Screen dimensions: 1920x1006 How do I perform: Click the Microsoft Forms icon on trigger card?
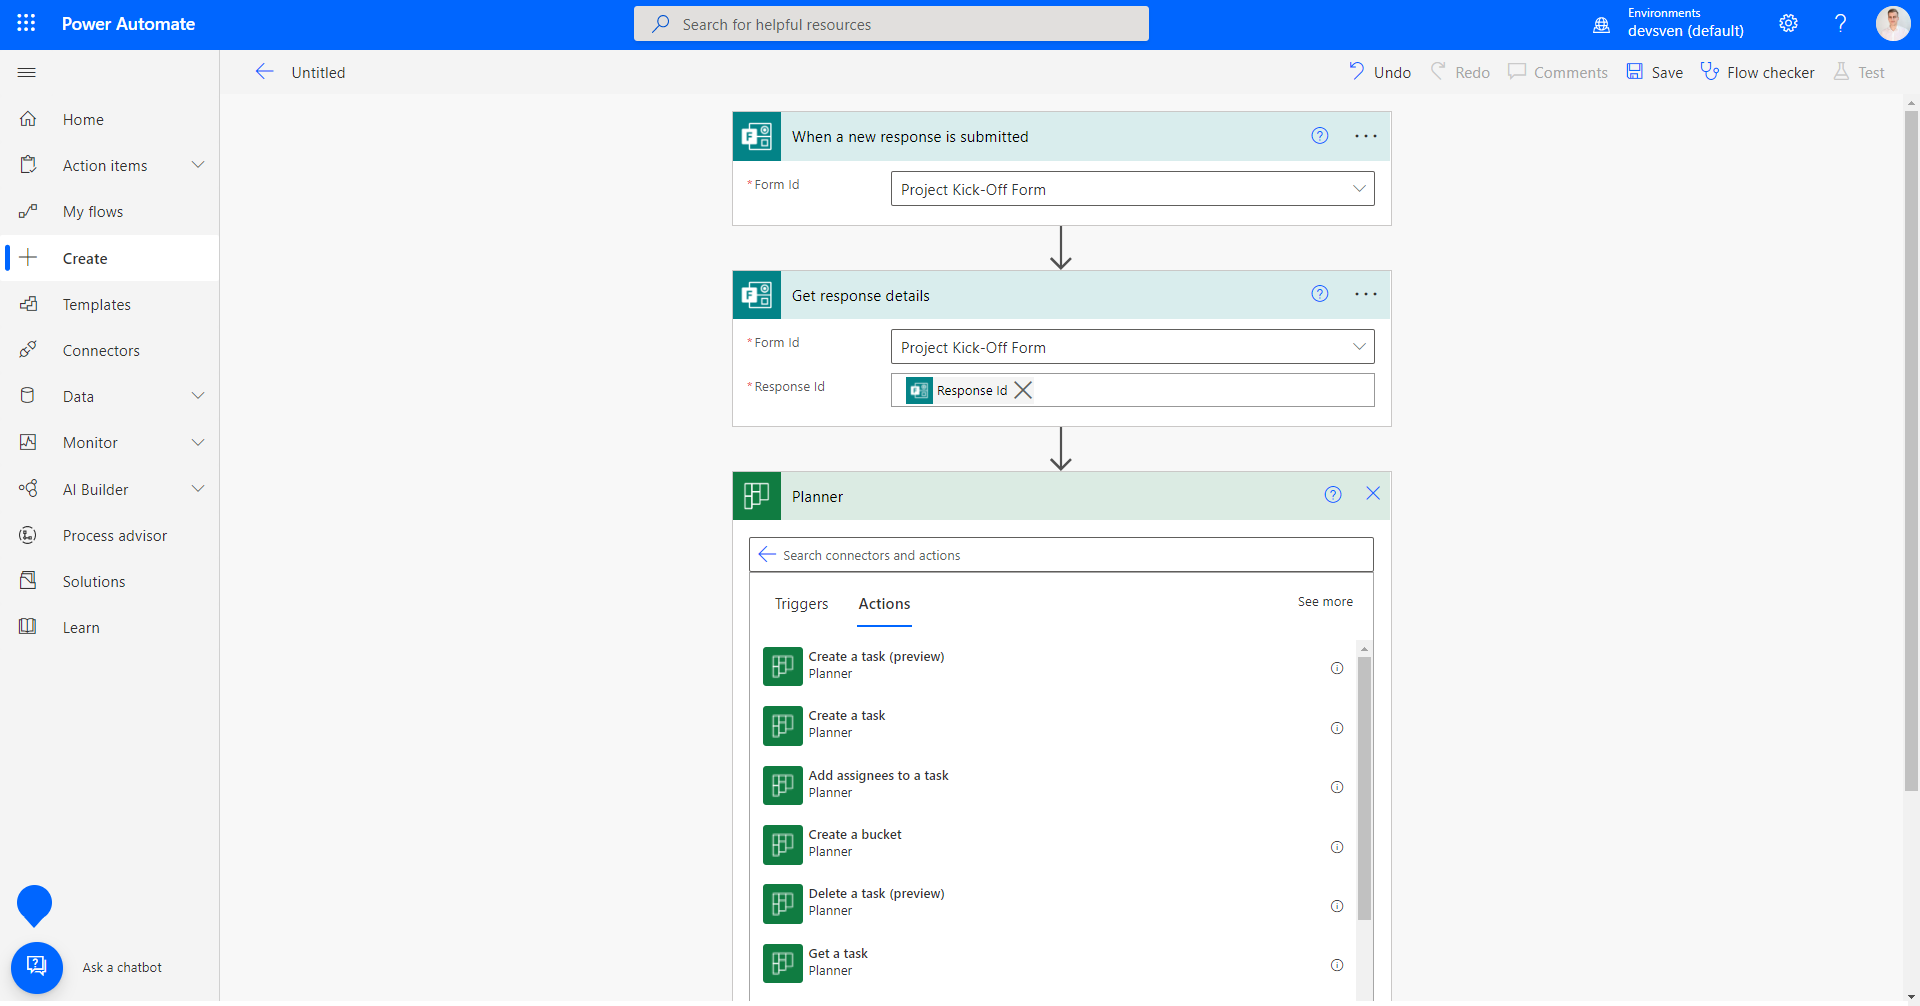click(x=757, y=136)
